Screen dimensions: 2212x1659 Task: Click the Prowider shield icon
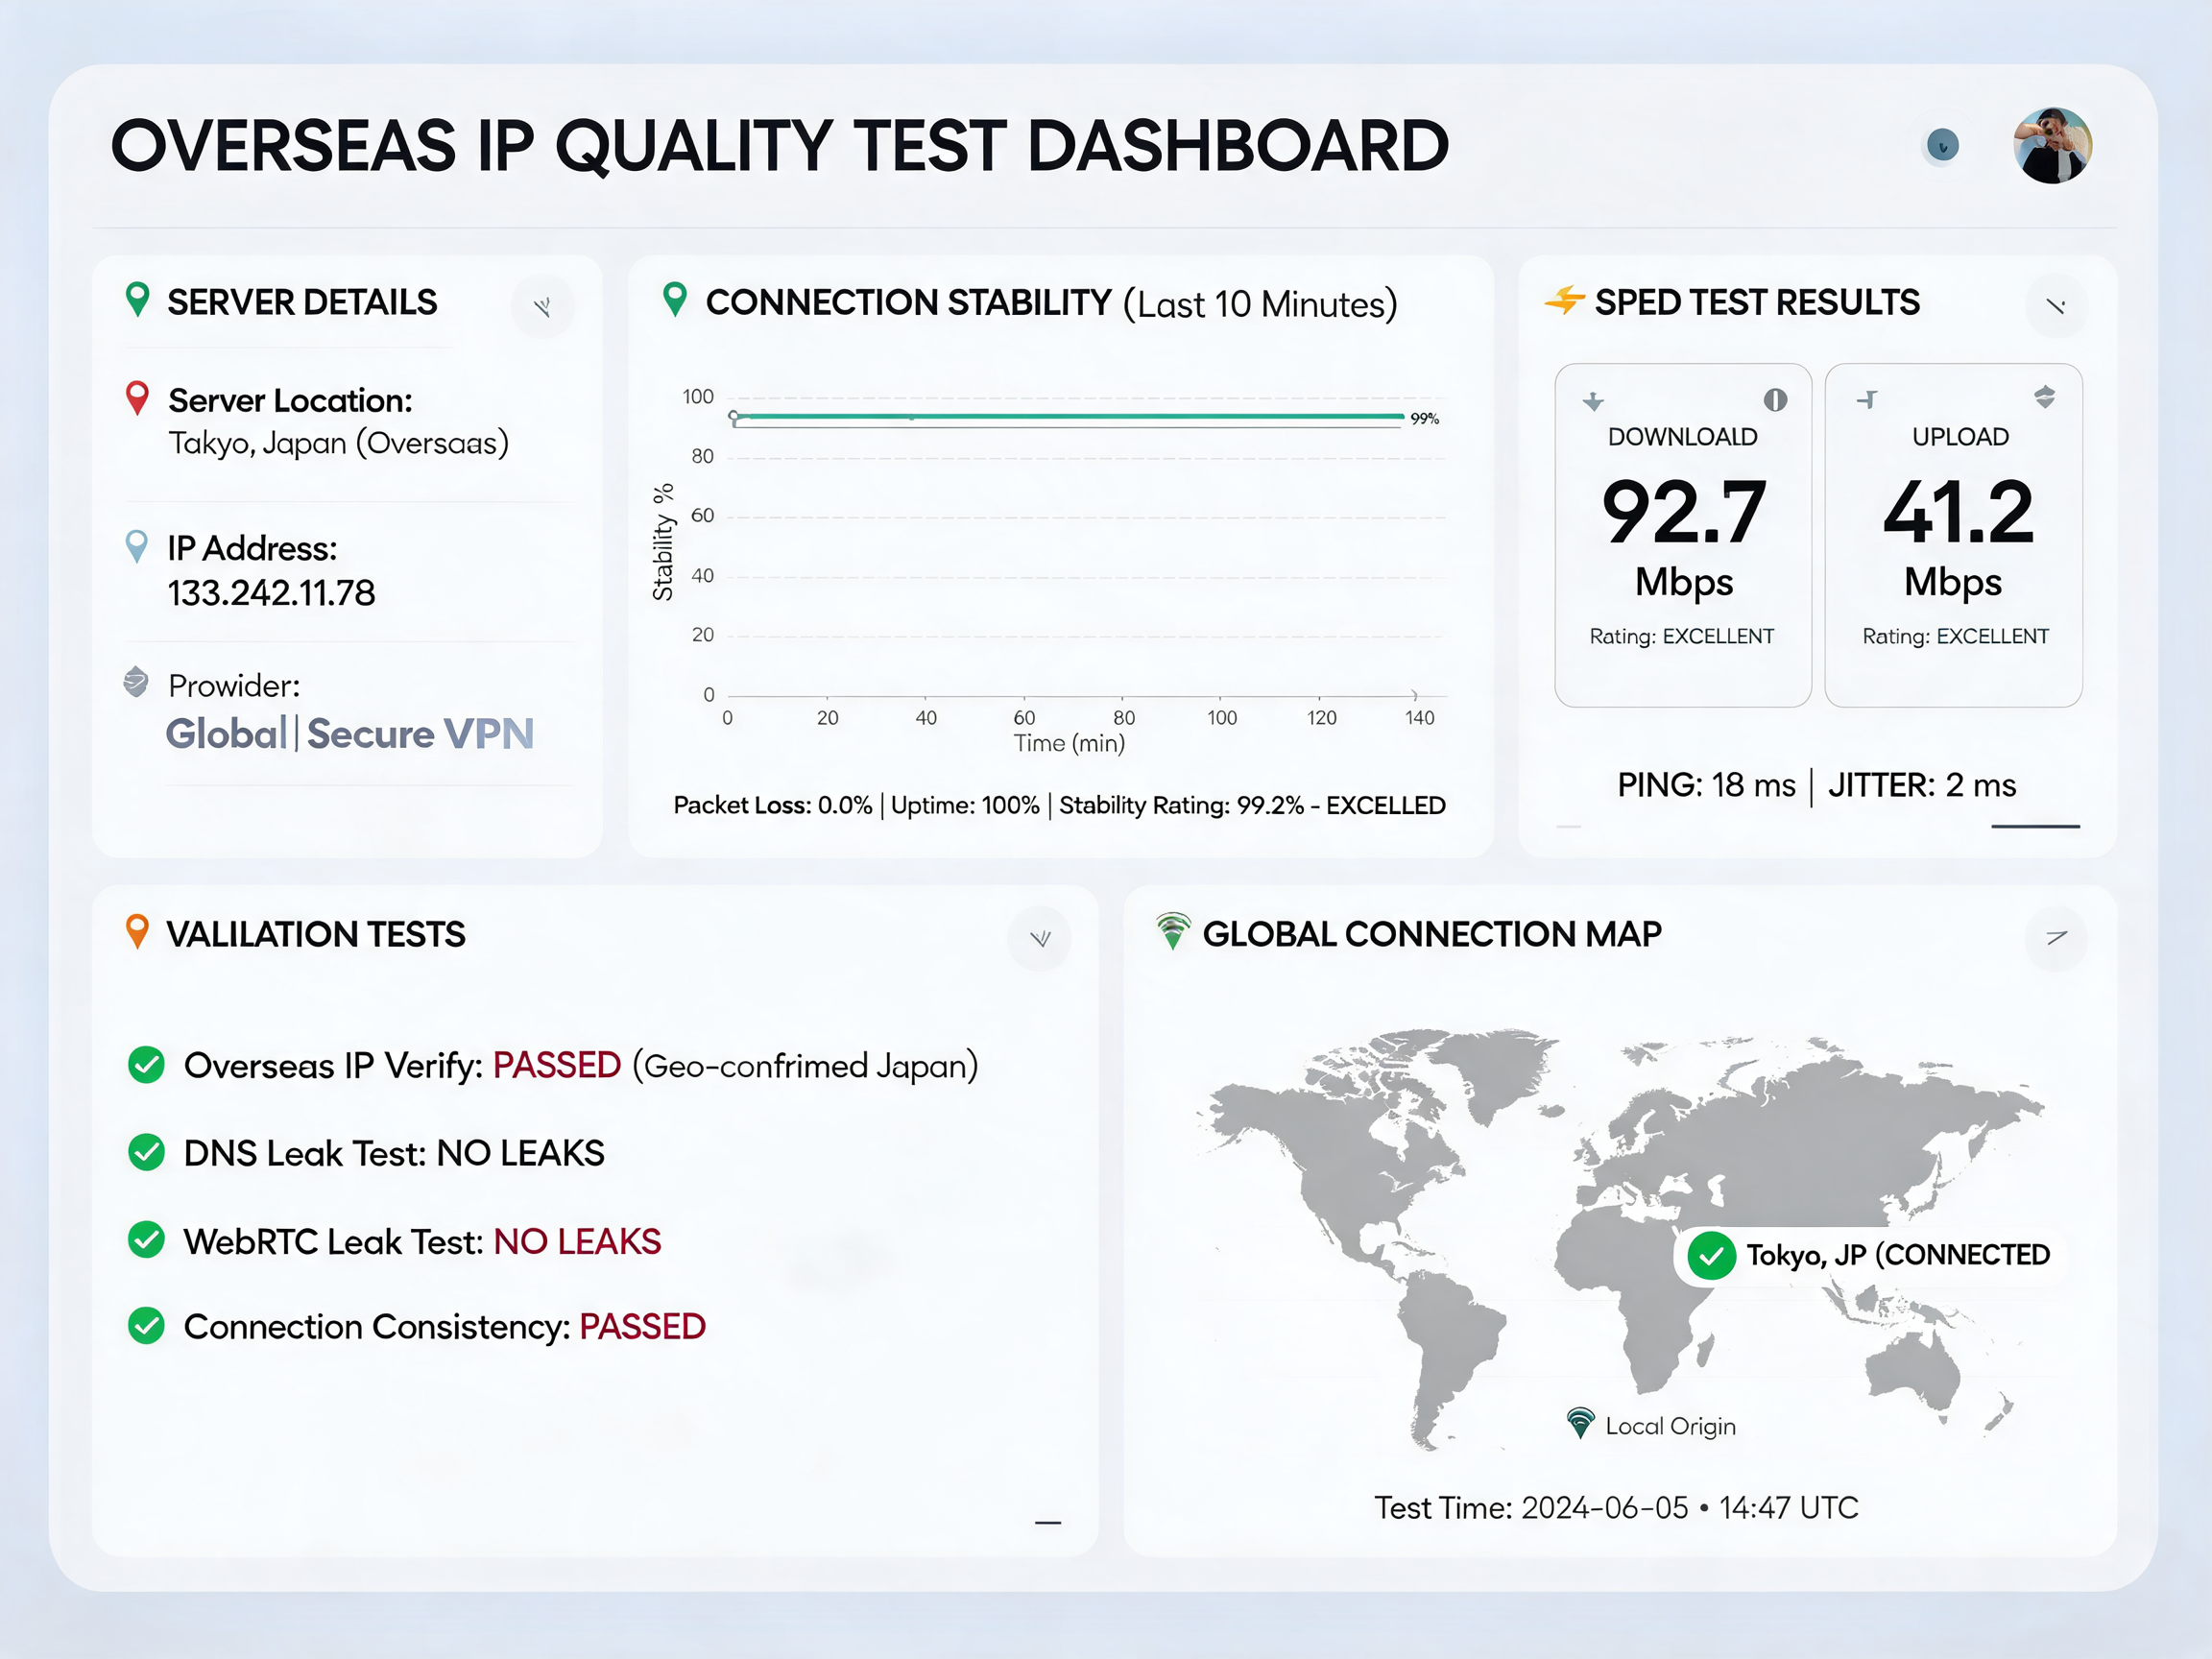point(136,682)
